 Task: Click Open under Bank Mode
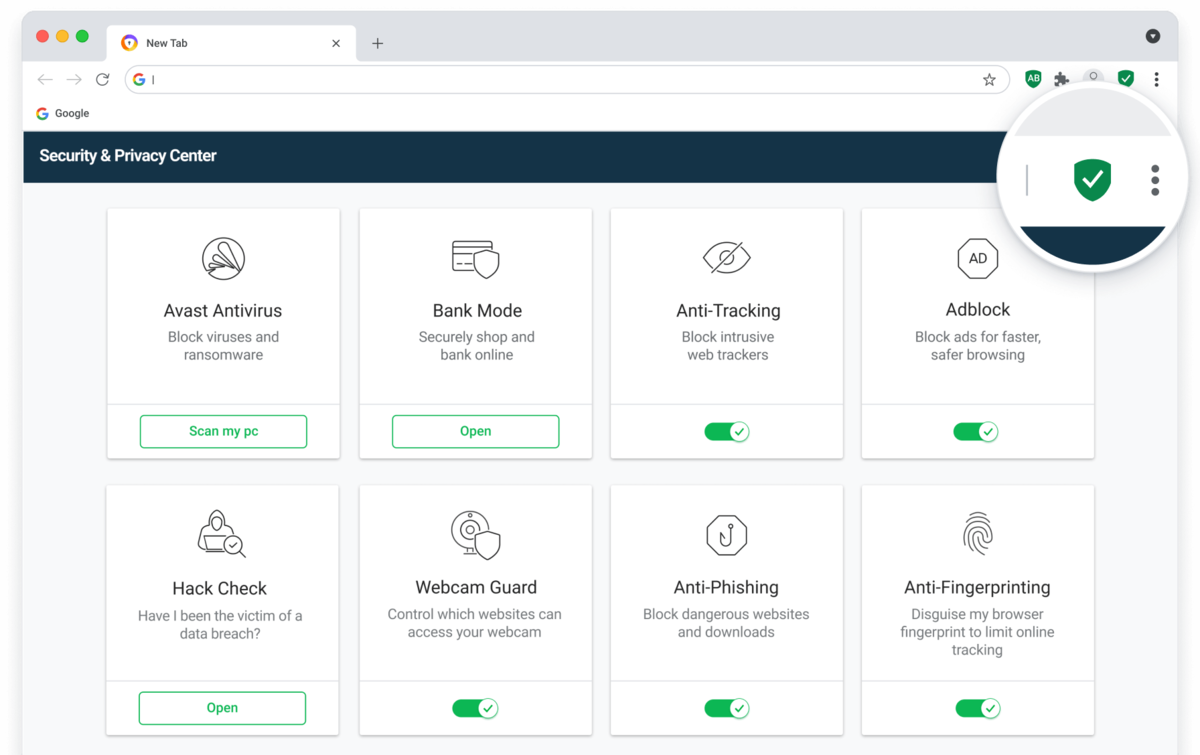click(475, 431)
